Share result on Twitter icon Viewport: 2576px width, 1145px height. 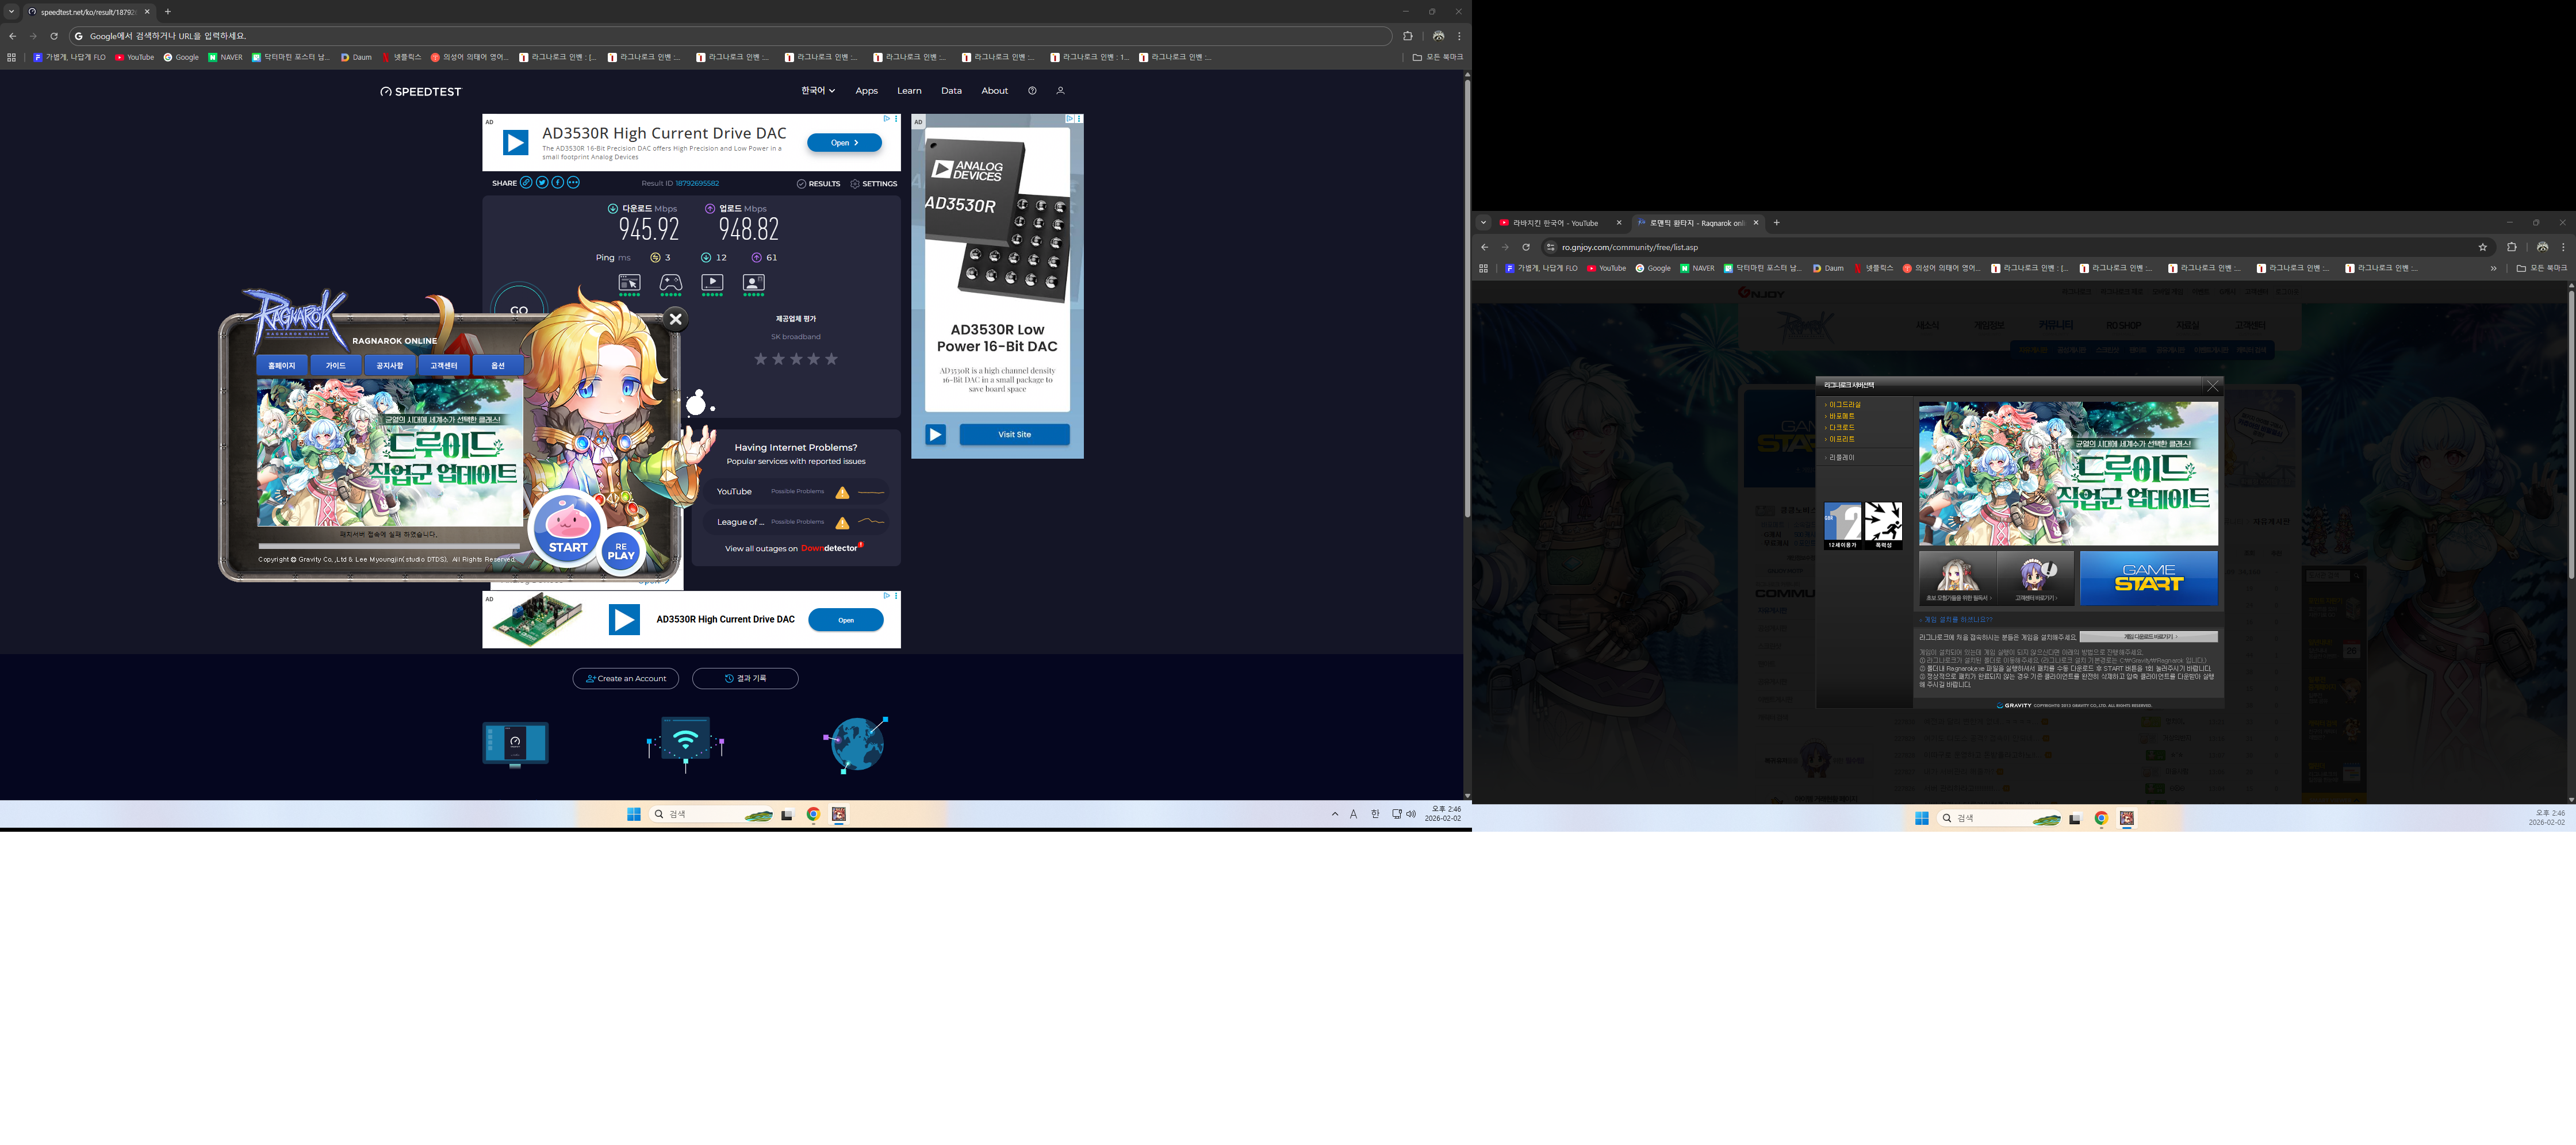[x=542, y=183]
